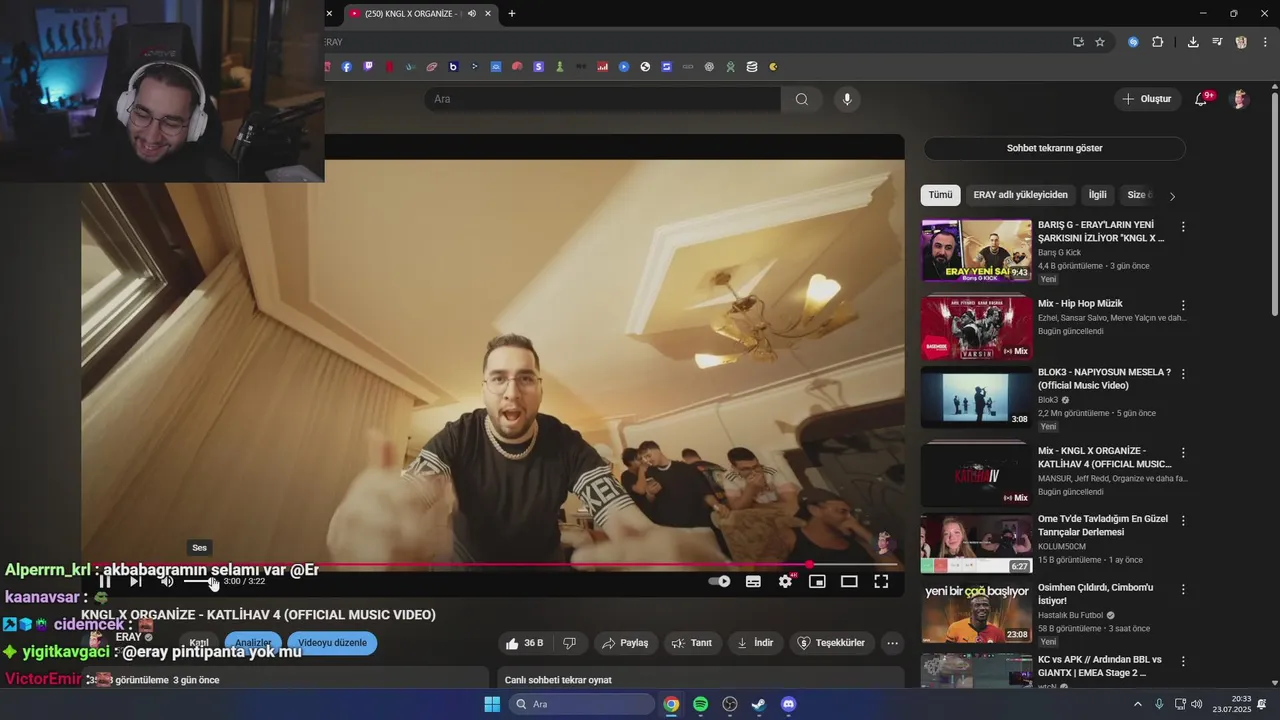Image resolution: width=1280 pixels, height=720 pixels.
Task: Open the YouTube account avatar menu
Action: click(x=1240, y=99)
